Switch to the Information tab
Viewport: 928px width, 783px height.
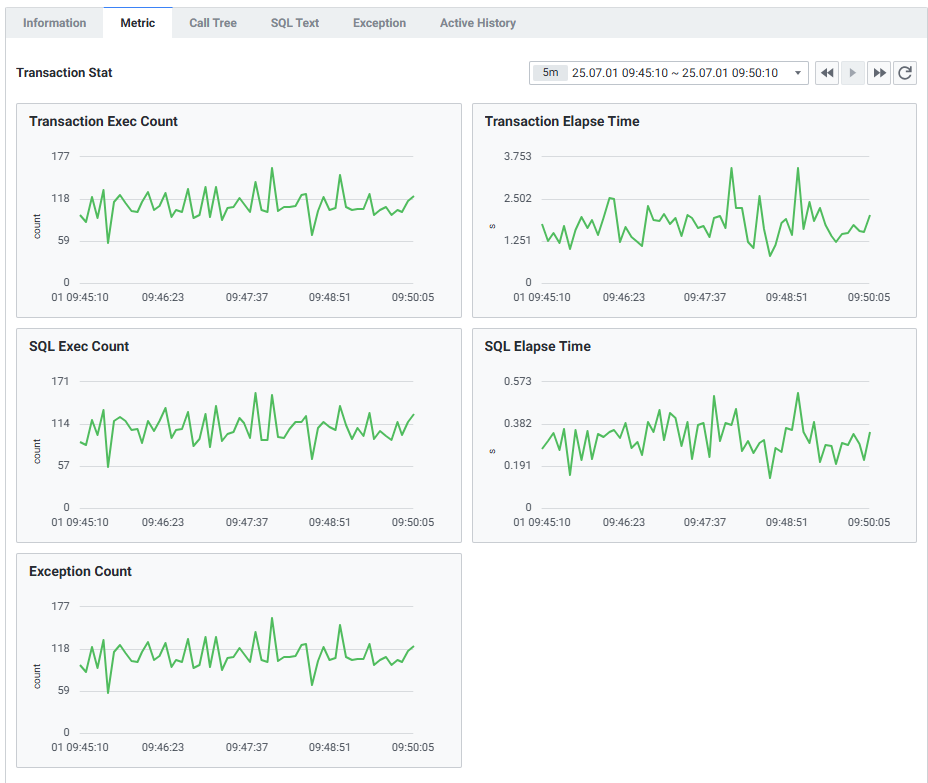point(55,23)
